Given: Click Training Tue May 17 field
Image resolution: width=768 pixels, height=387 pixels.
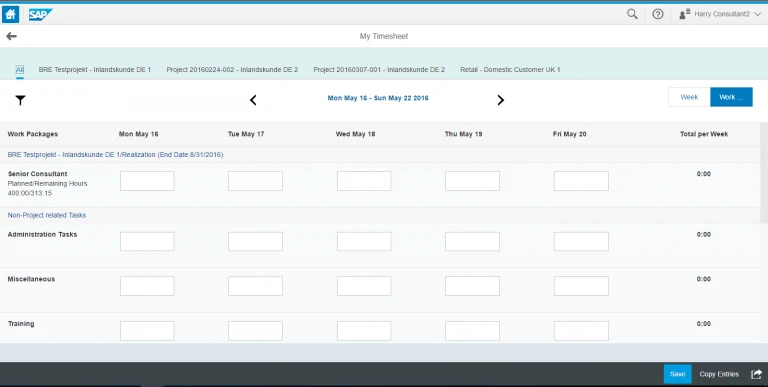Looking at the screenshot, I should coord(255,331).
